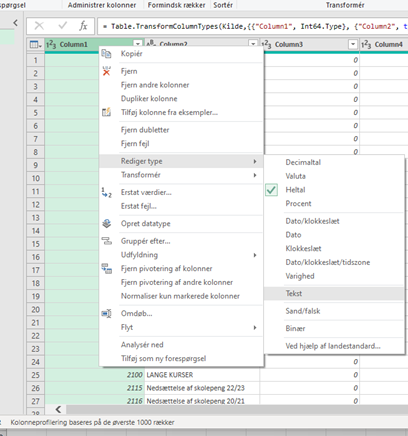Click Fjern andre kolonner
Screen dimensions: 408x436
pyautogui.click(x=181, y=85)
